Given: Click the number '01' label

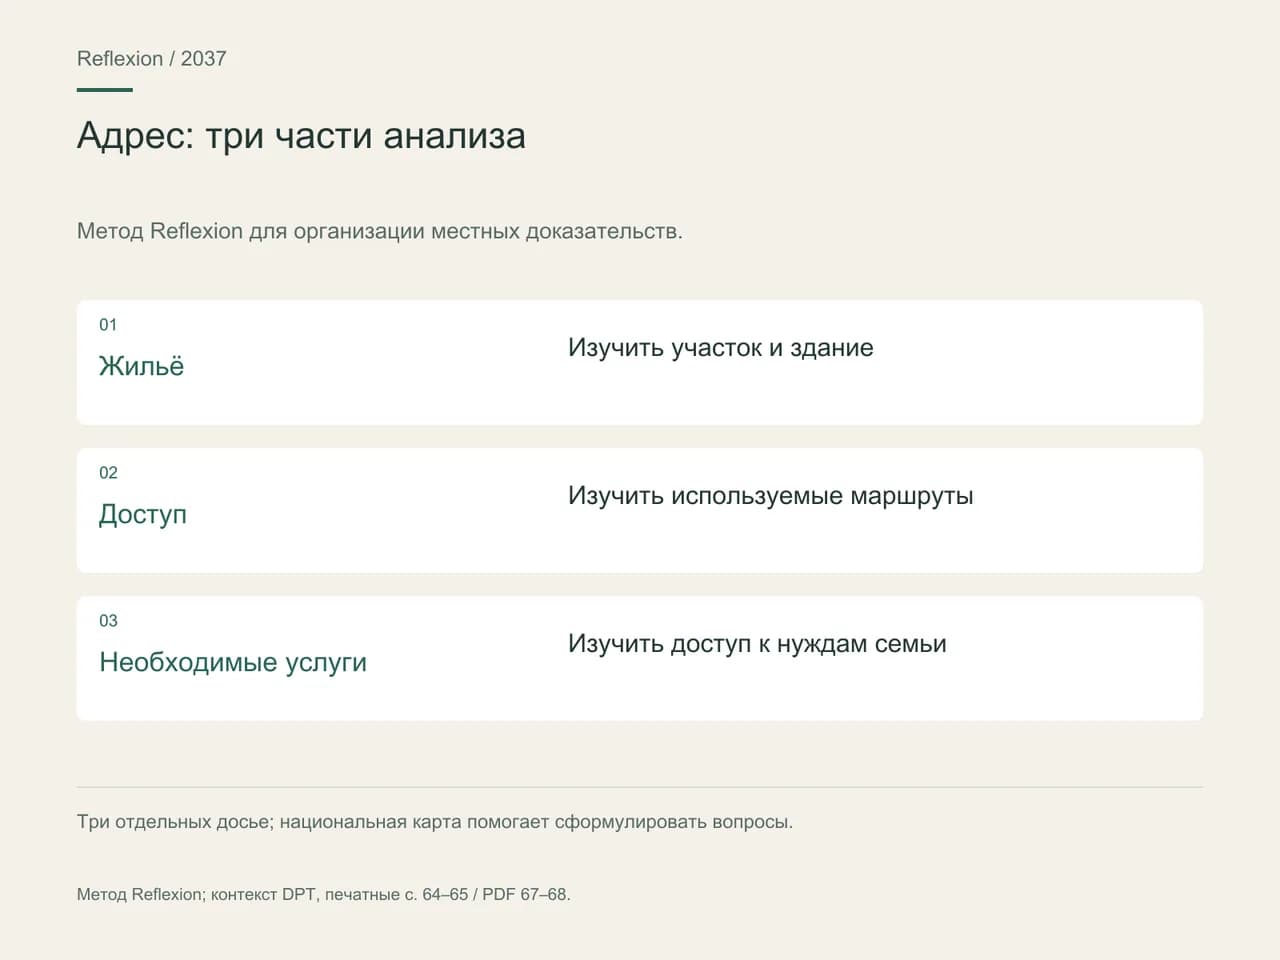Looking at the screenshot, I should tap(108, 325).
